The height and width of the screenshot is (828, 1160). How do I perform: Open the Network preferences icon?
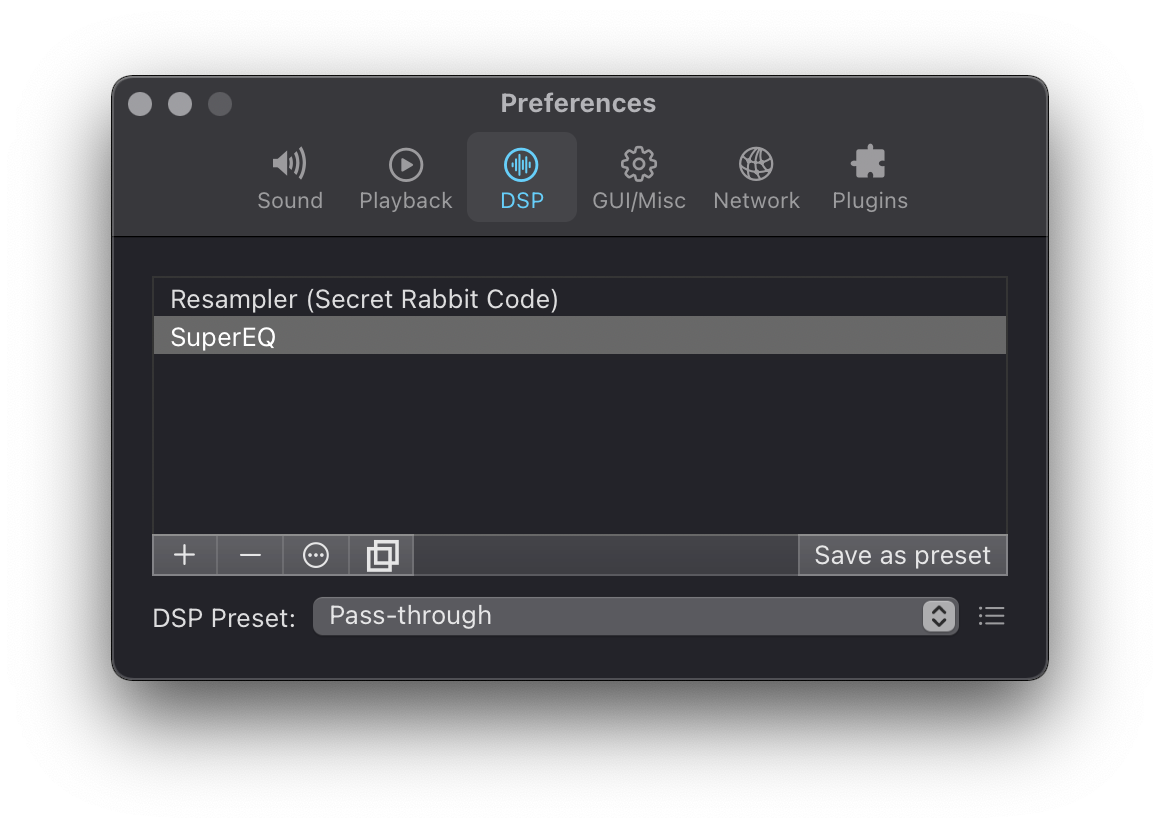756,177
